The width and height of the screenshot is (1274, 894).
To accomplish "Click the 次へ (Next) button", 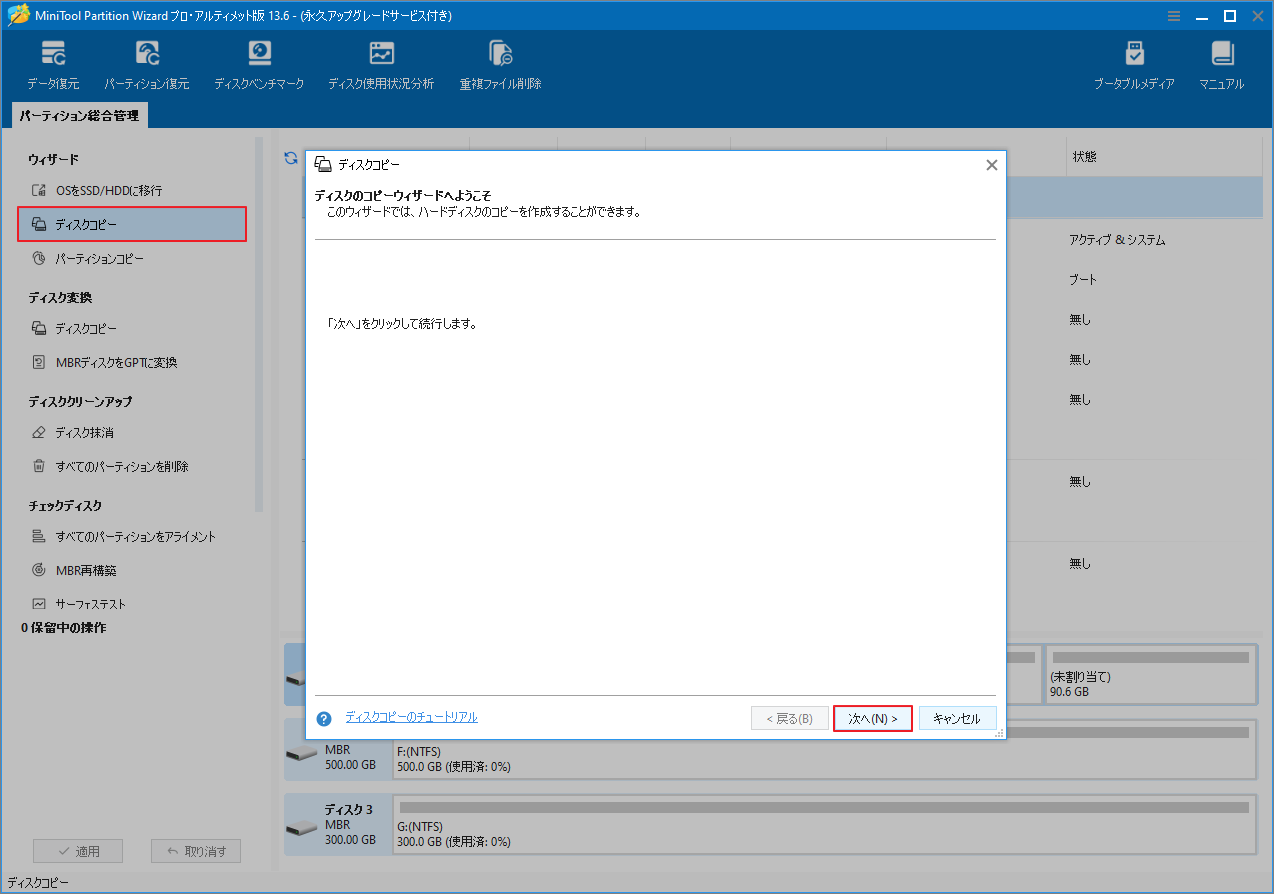I will [x=872, y=717].
